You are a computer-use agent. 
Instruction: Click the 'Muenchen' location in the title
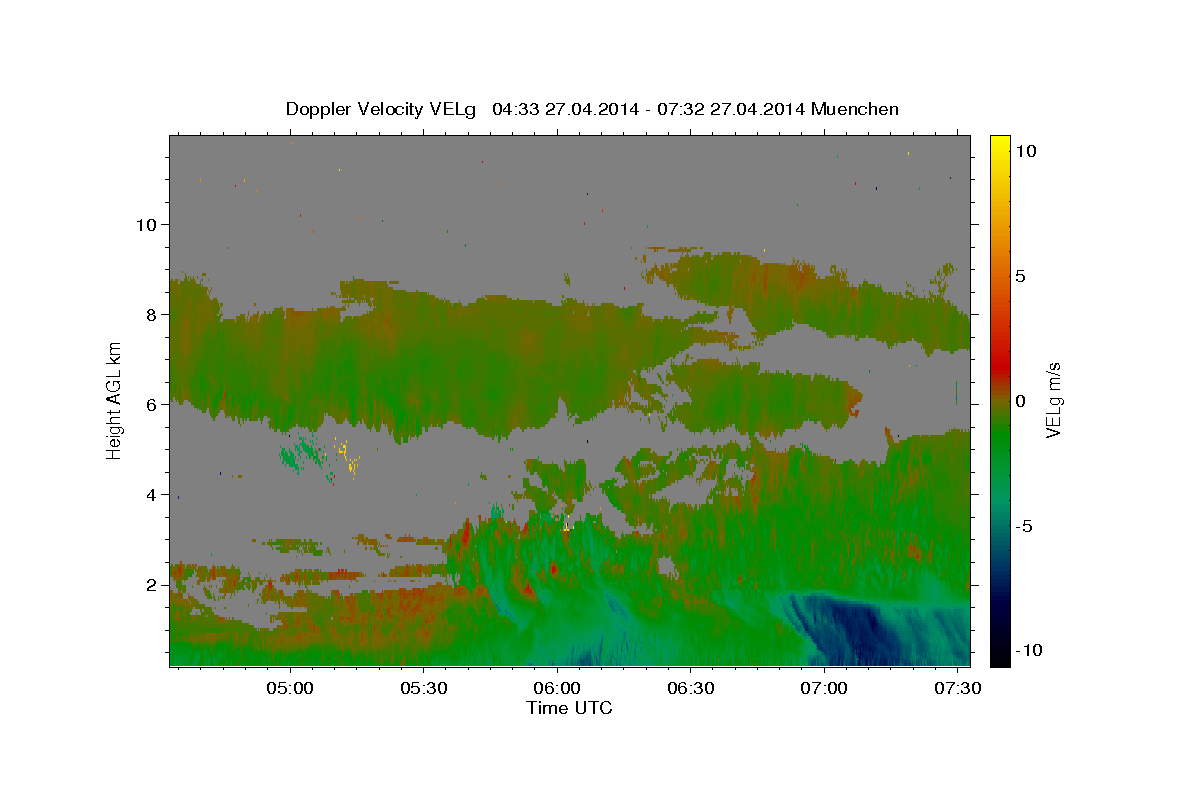[x=855, y=109]
